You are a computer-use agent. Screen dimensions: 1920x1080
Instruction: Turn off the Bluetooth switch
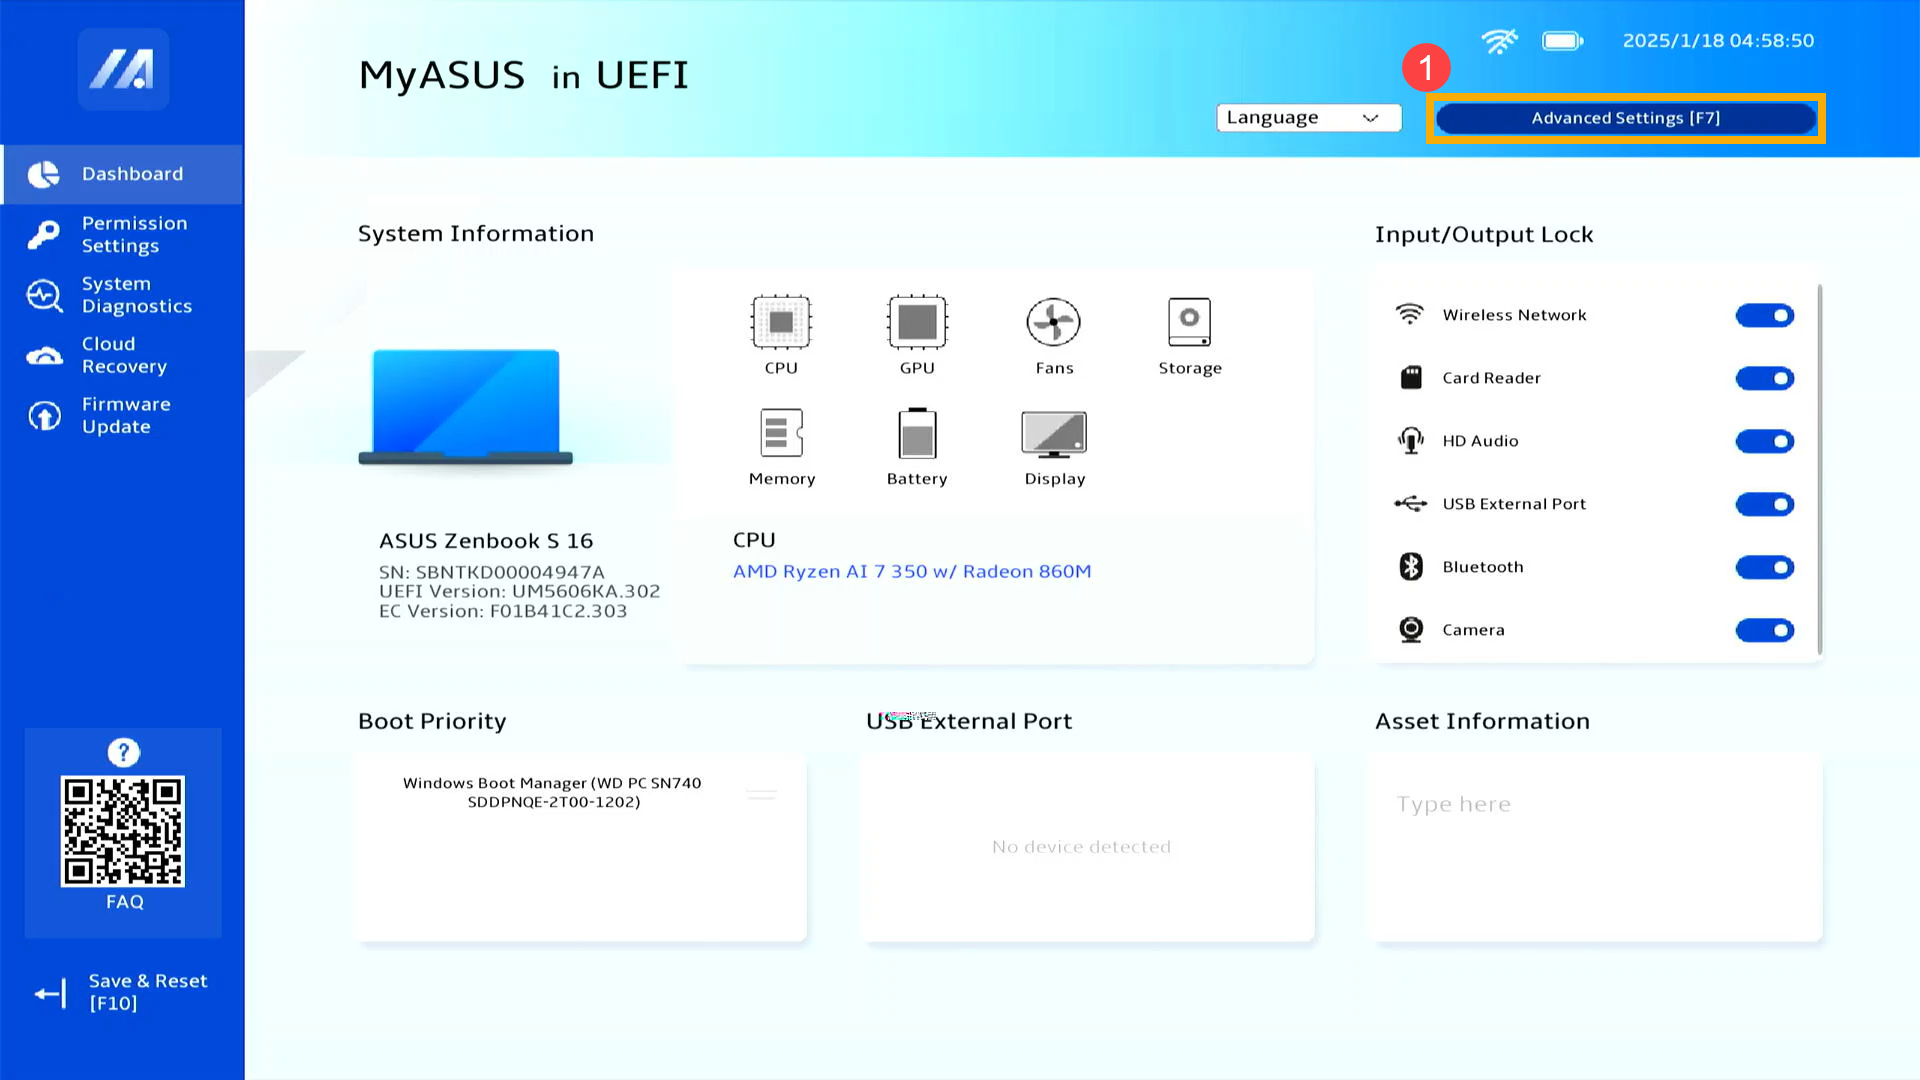[1764, 567]
